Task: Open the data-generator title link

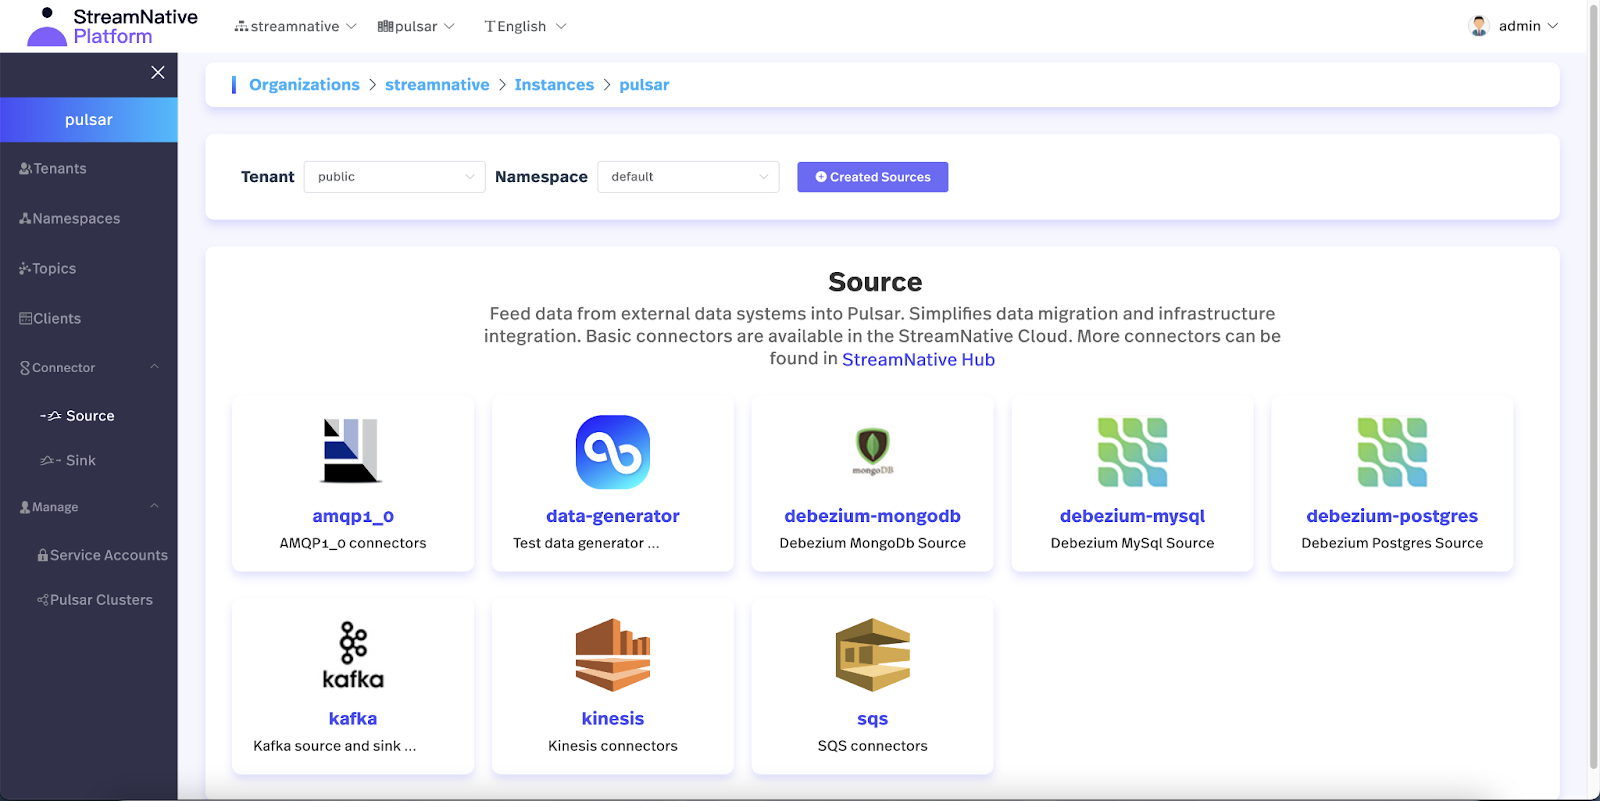Action: 613,516
